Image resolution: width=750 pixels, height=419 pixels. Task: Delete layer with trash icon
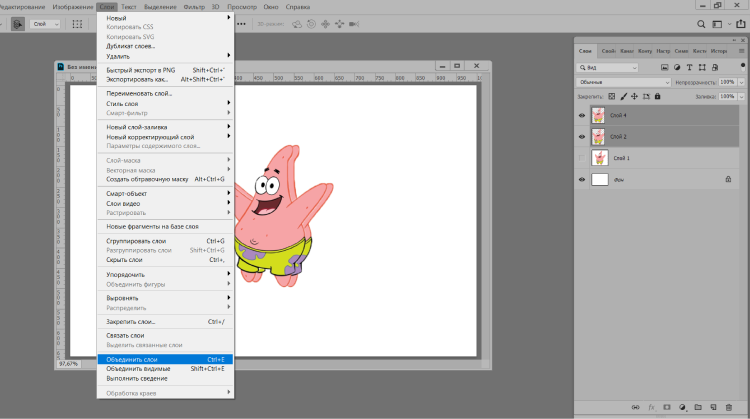728,408
